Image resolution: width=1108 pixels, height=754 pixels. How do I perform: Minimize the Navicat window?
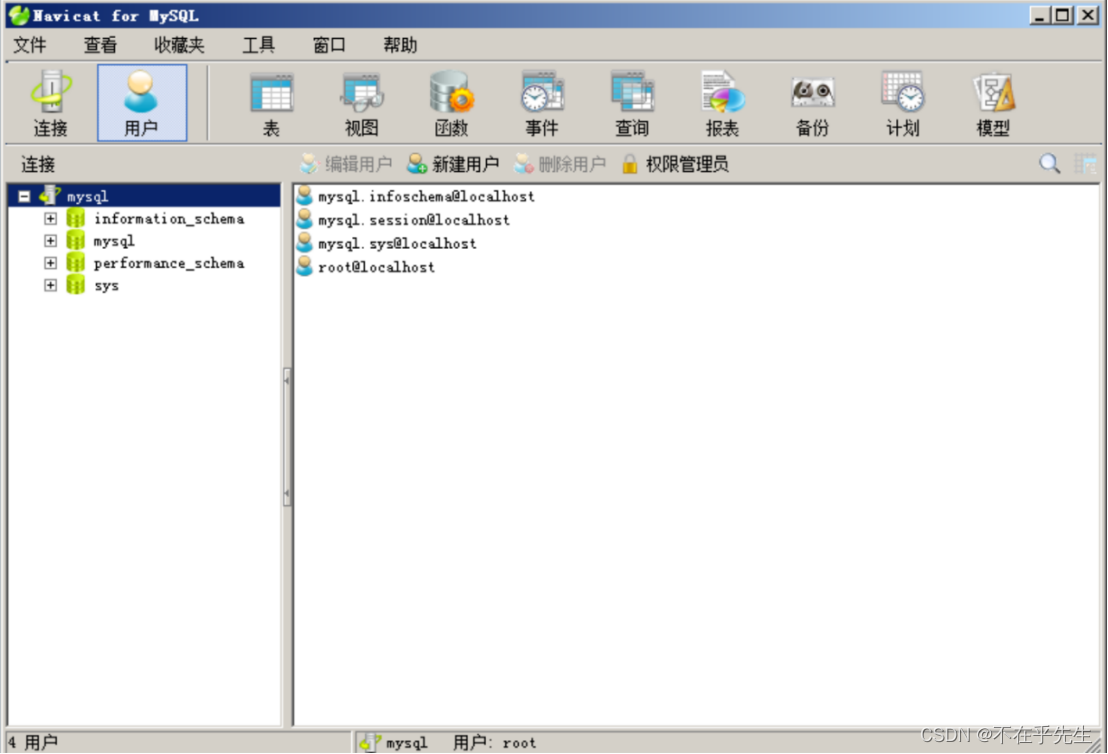1039,15
